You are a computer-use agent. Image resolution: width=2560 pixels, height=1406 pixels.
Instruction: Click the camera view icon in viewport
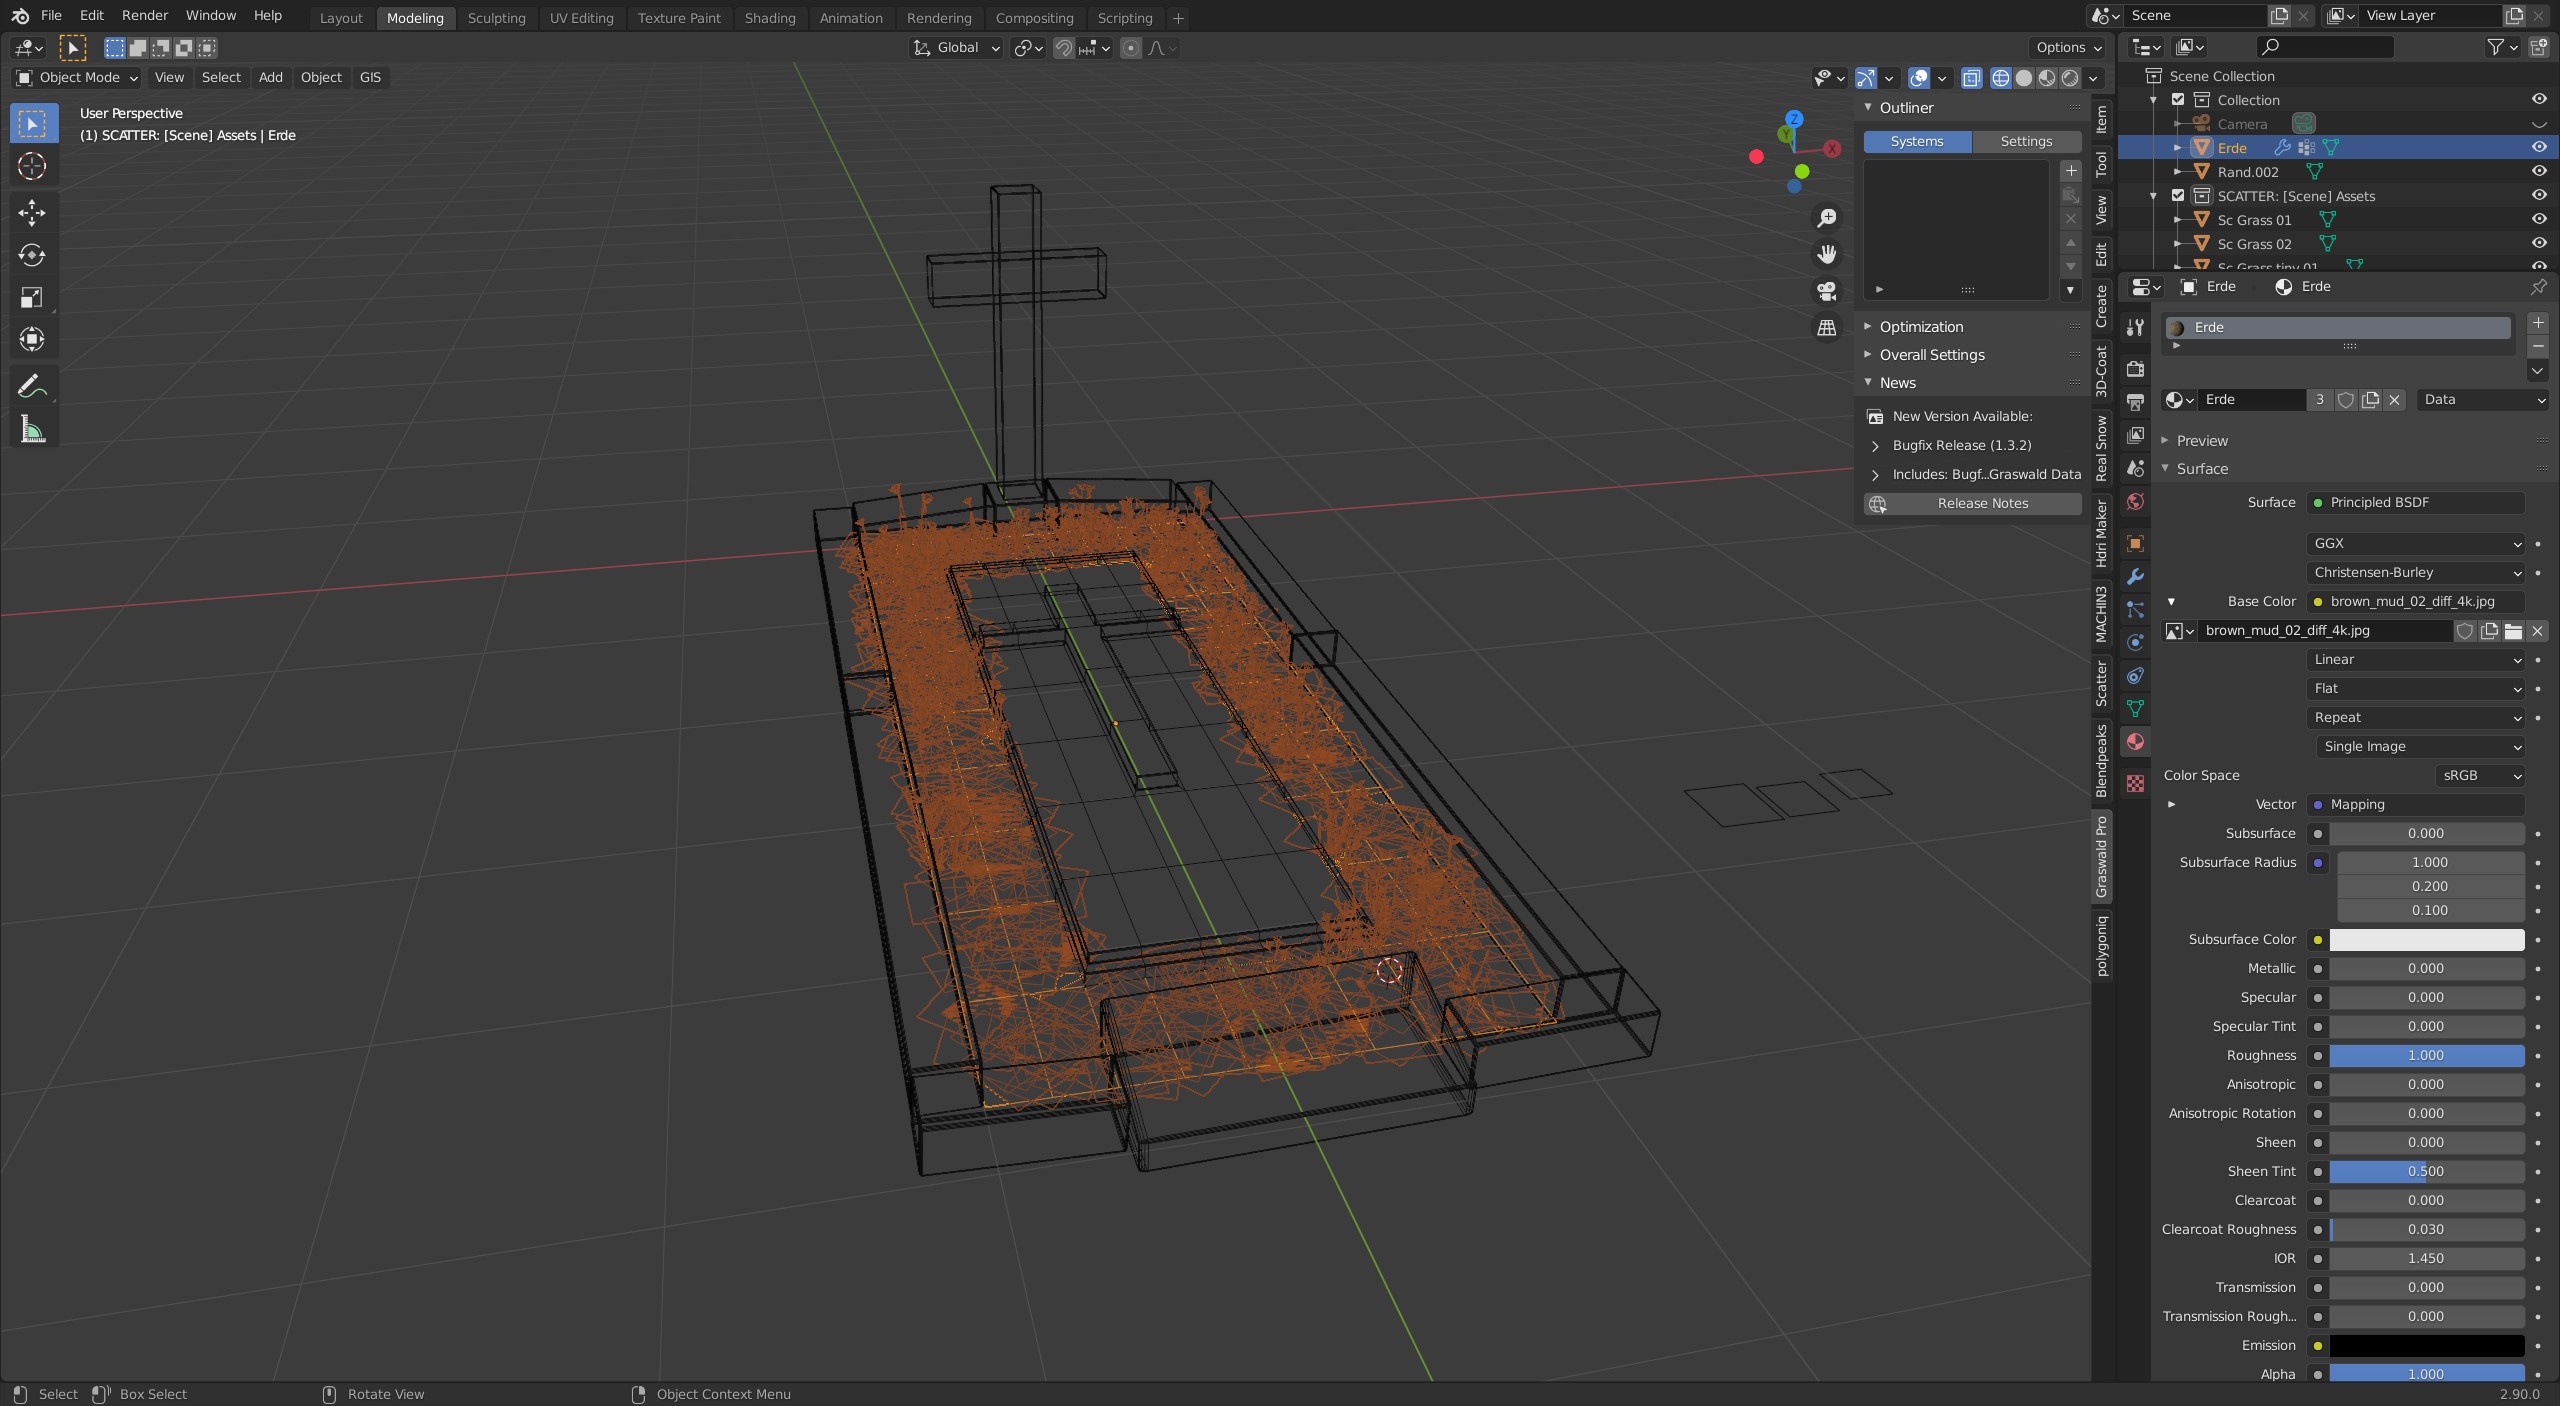[x=1827, y=291]
